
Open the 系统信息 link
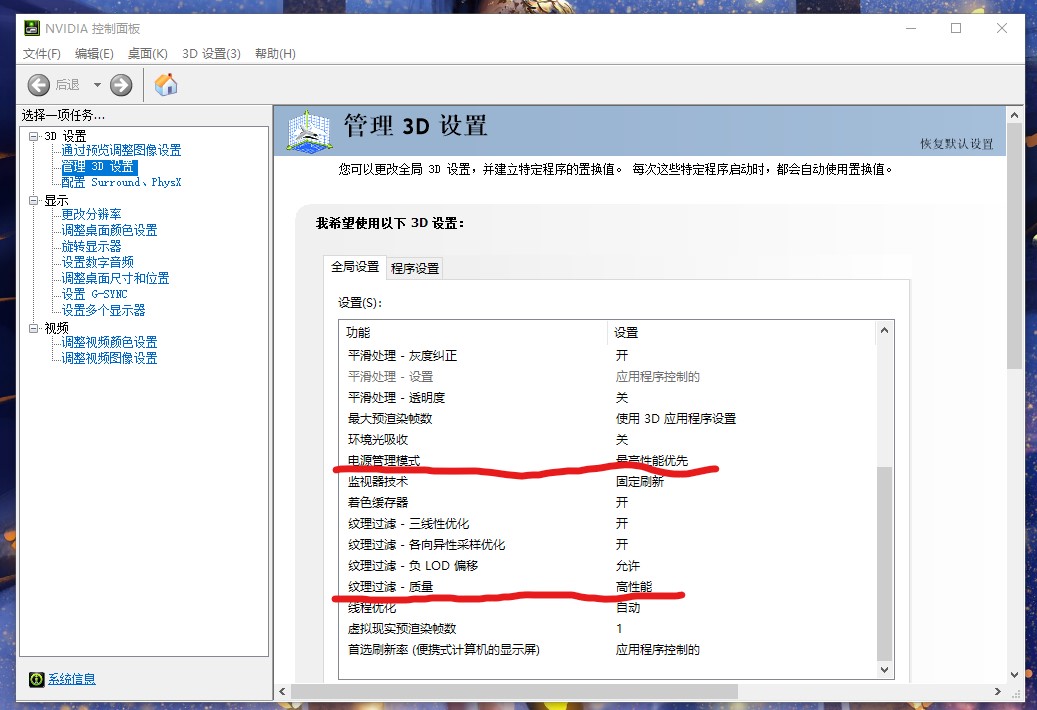[x=71, y=679]
